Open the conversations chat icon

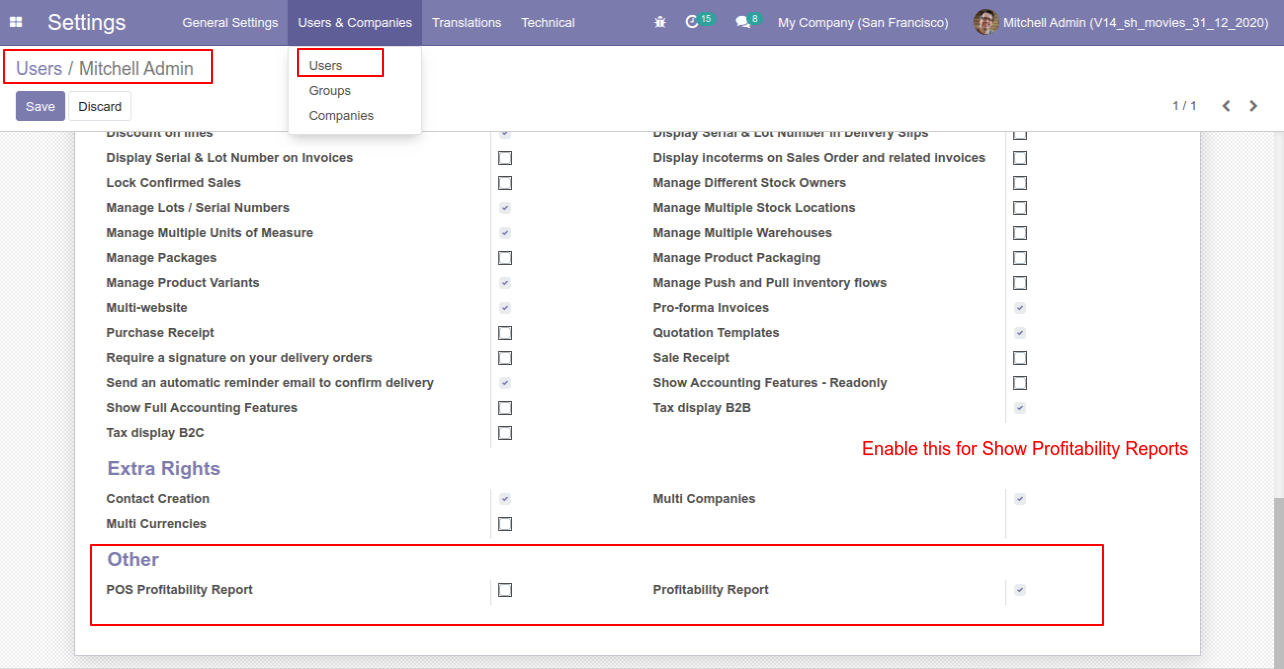click(x=742, y=22)
